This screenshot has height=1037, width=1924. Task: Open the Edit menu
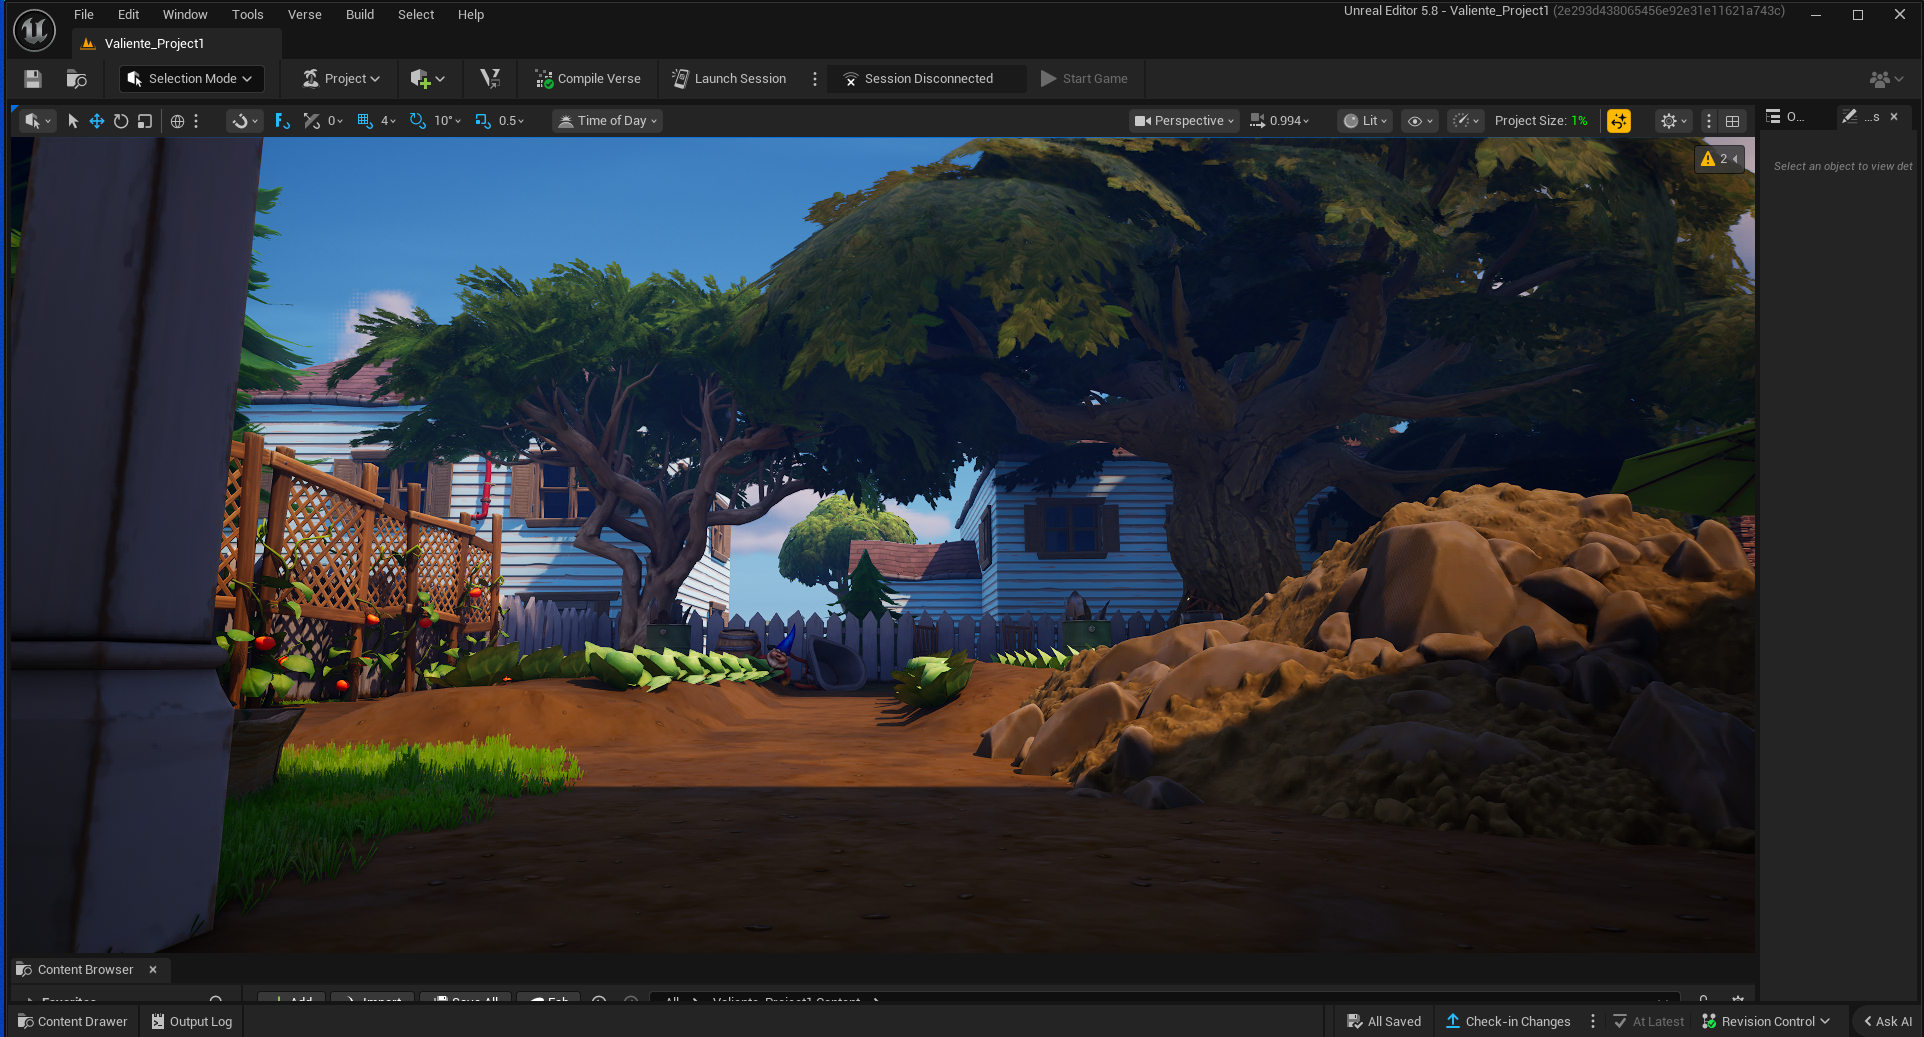(129, 15)
